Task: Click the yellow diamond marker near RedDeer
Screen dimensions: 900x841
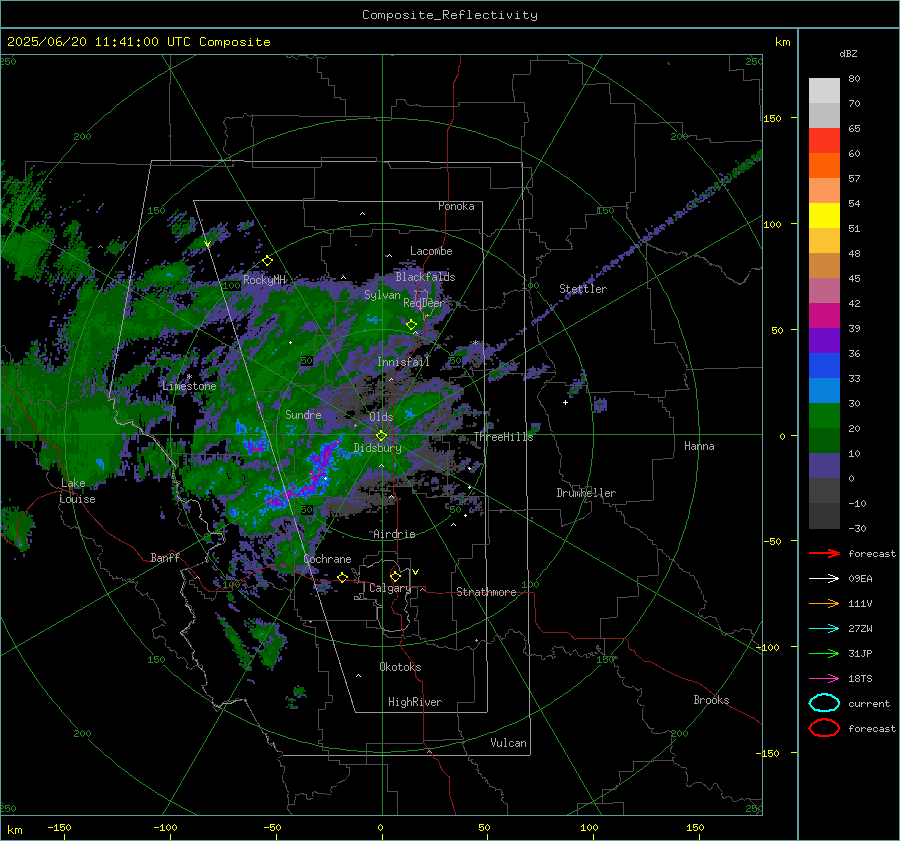Action: 412,325
